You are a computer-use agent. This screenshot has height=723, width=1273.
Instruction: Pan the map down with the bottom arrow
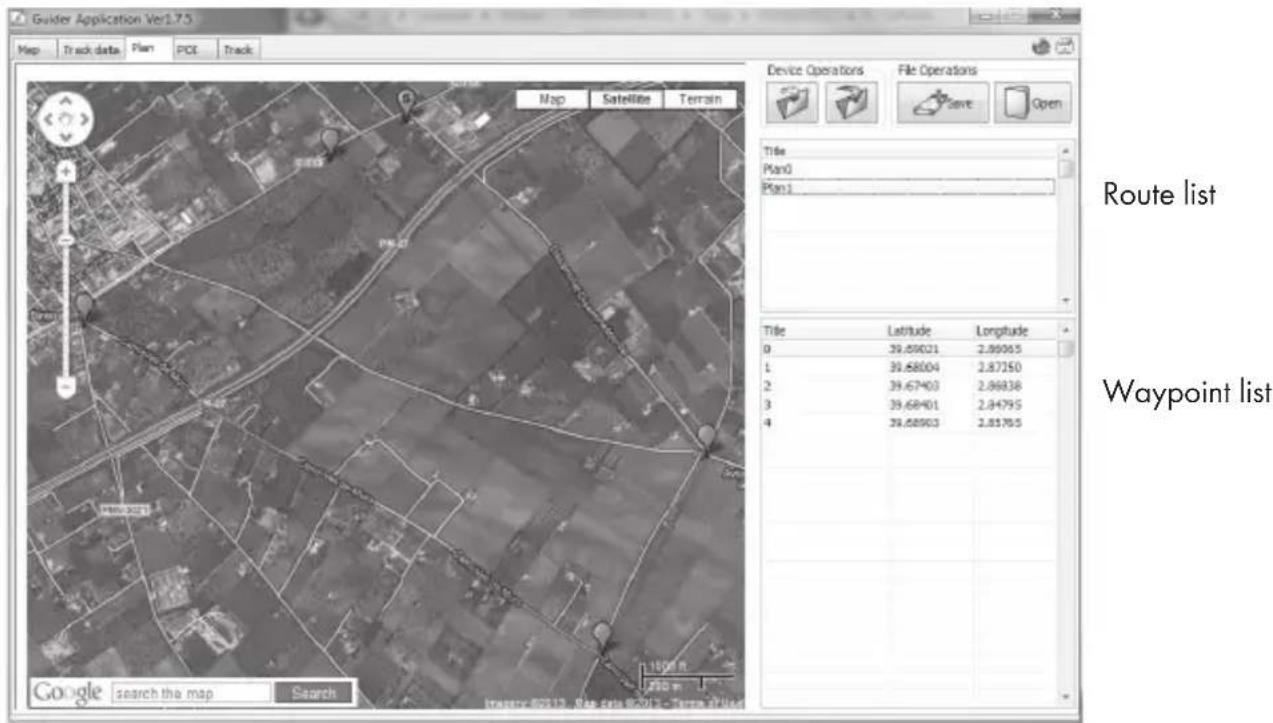pyautogui.click(x=66, y=137)
